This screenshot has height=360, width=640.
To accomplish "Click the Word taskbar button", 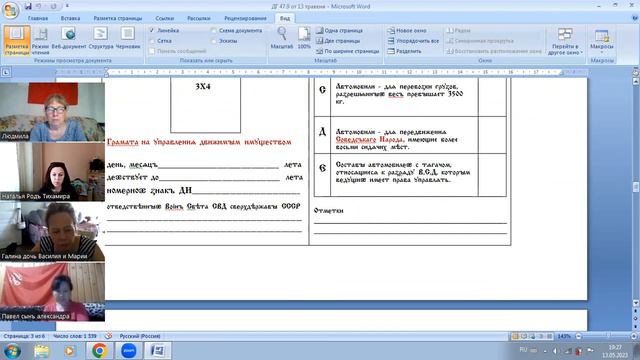I will tap(158, 351).
